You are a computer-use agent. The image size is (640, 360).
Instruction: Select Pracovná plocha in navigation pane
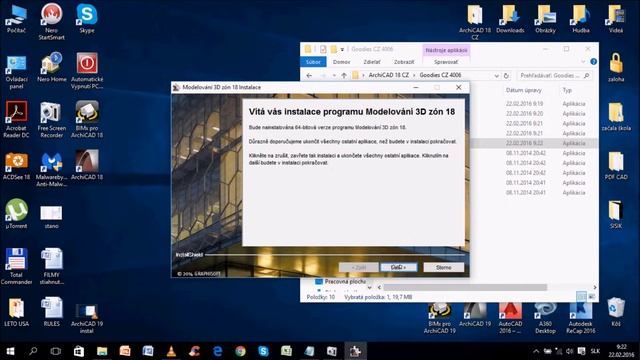(x=345, y=282)
